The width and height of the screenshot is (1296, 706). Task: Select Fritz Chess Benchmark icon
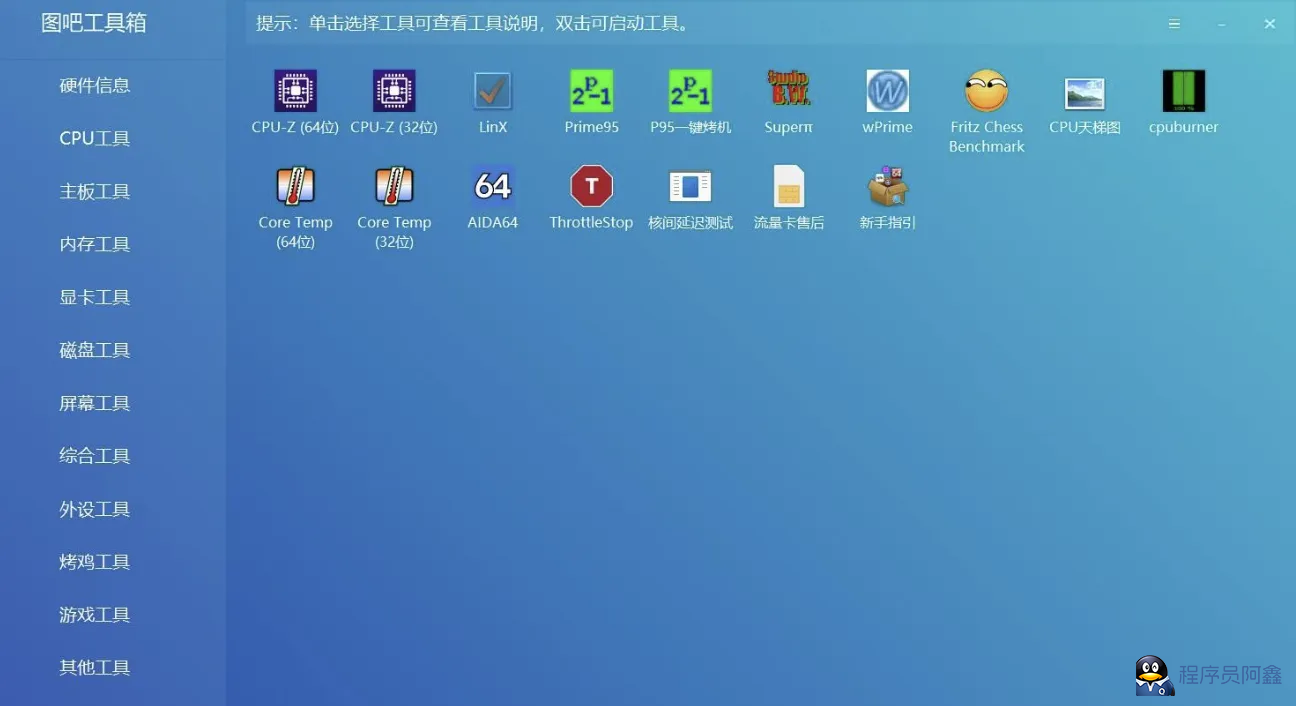tap(986, 91)
